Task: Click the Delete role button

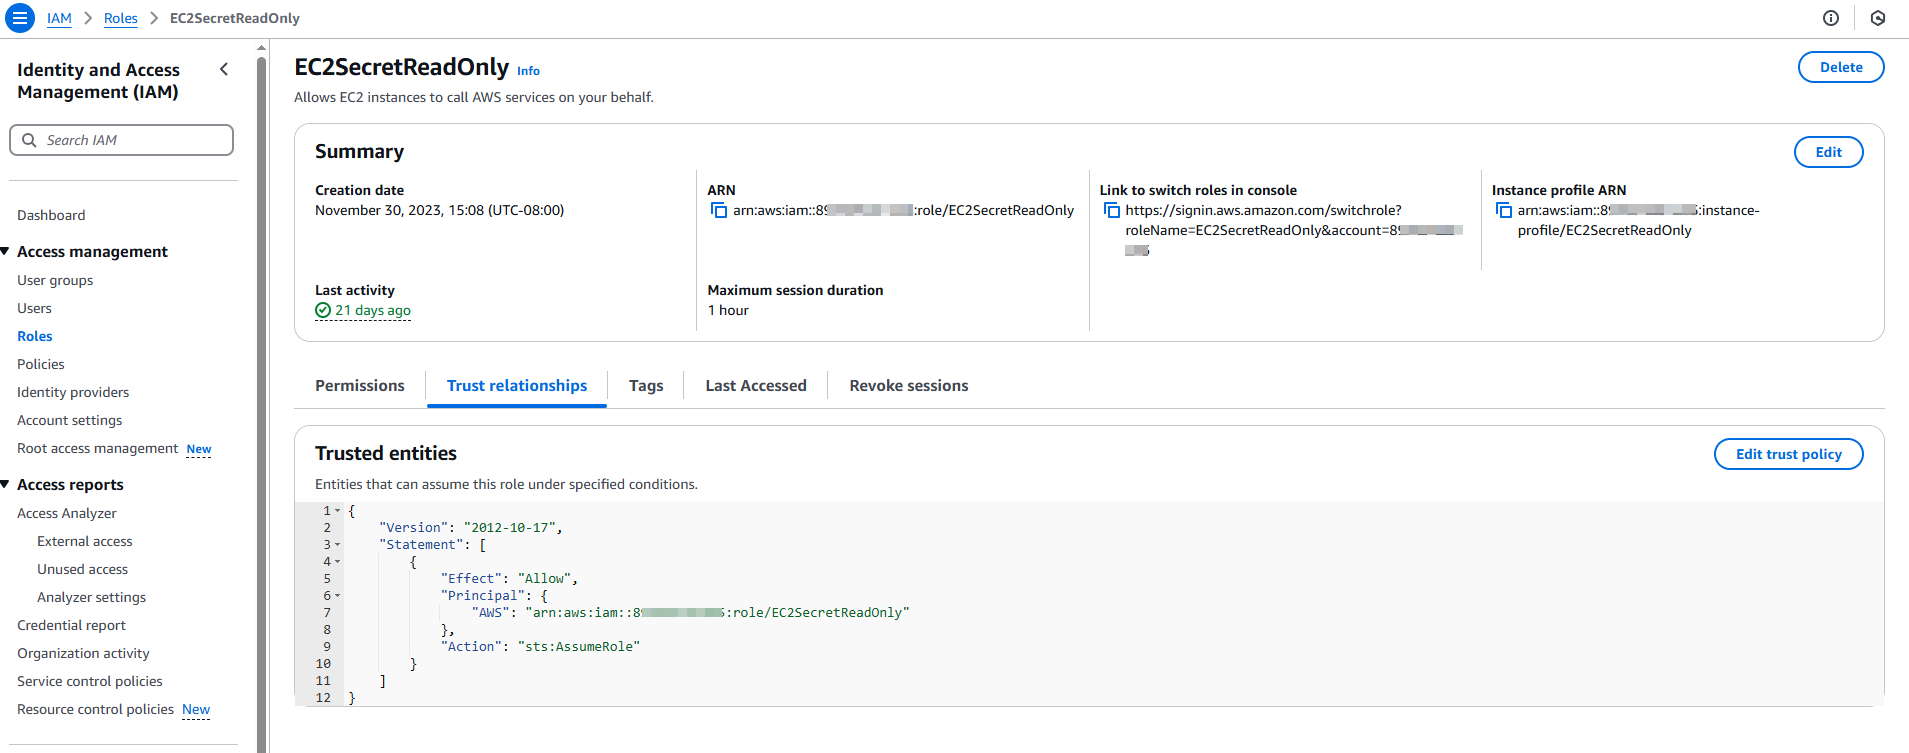Action: [x=1841, y=67]
